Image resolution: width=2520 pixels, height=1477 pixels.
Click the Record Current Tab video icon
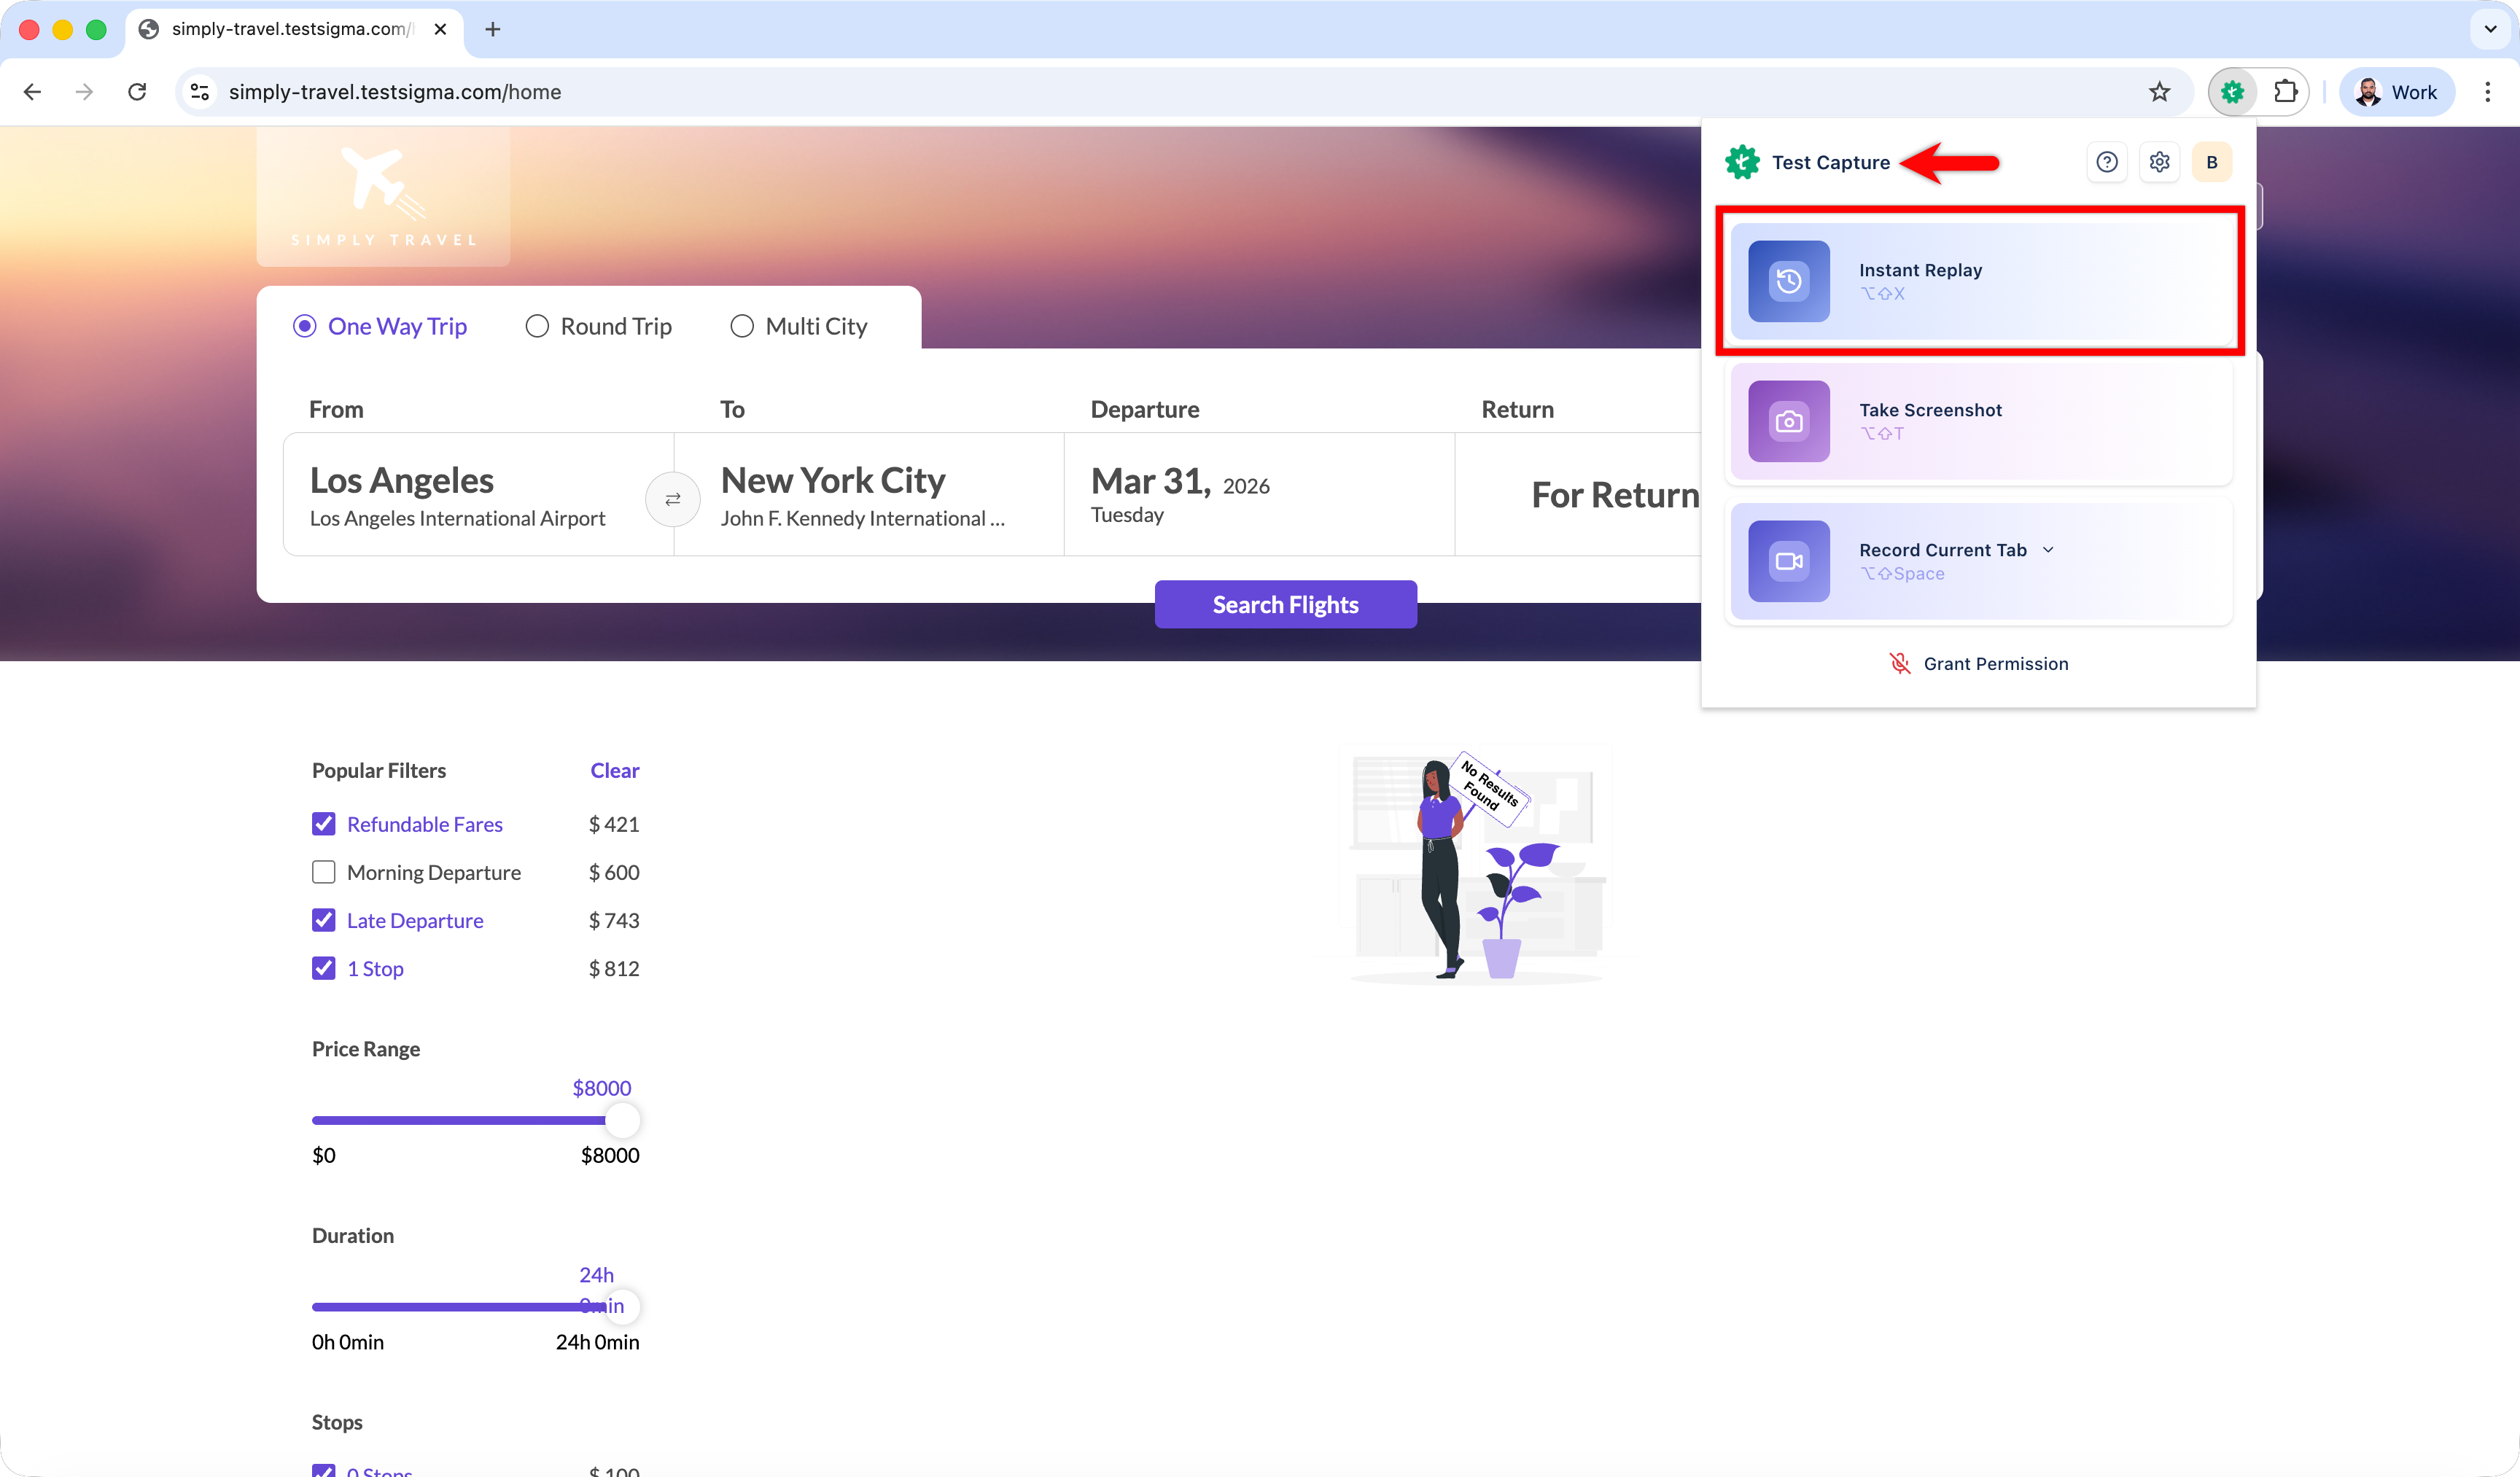[1788, 561]
